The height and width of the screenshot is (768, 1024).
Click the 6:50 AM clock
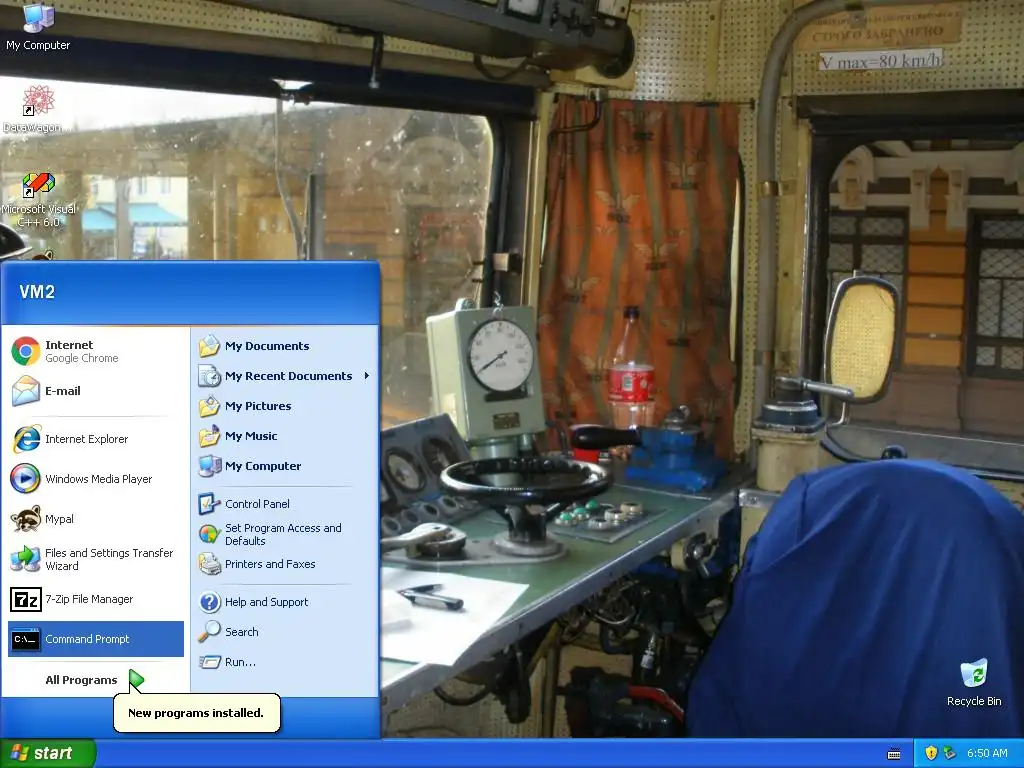click(x=987, y=753)
